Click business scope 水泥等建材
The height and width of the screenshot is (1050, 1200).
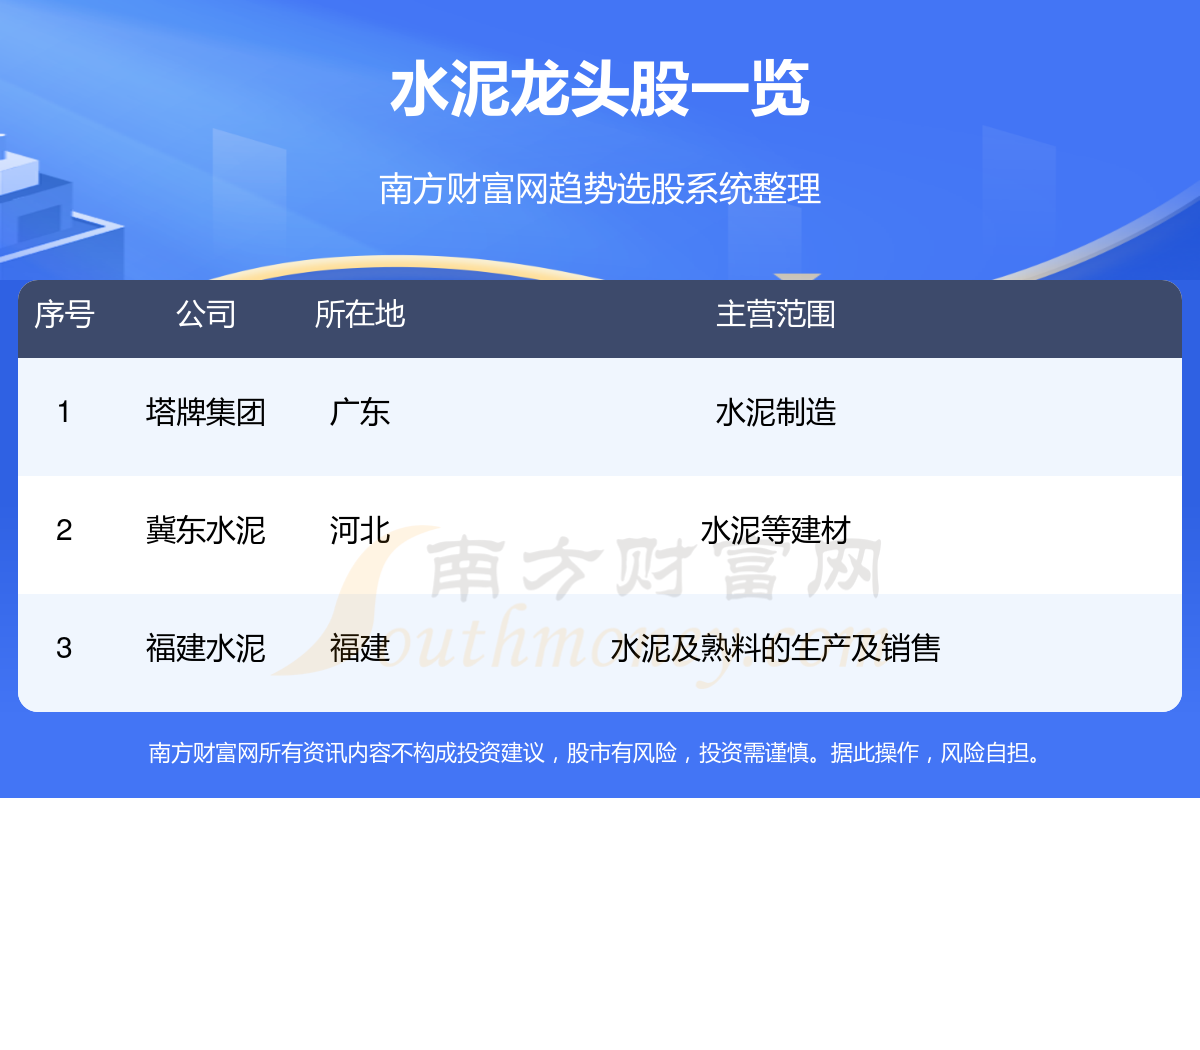[775, 530]
